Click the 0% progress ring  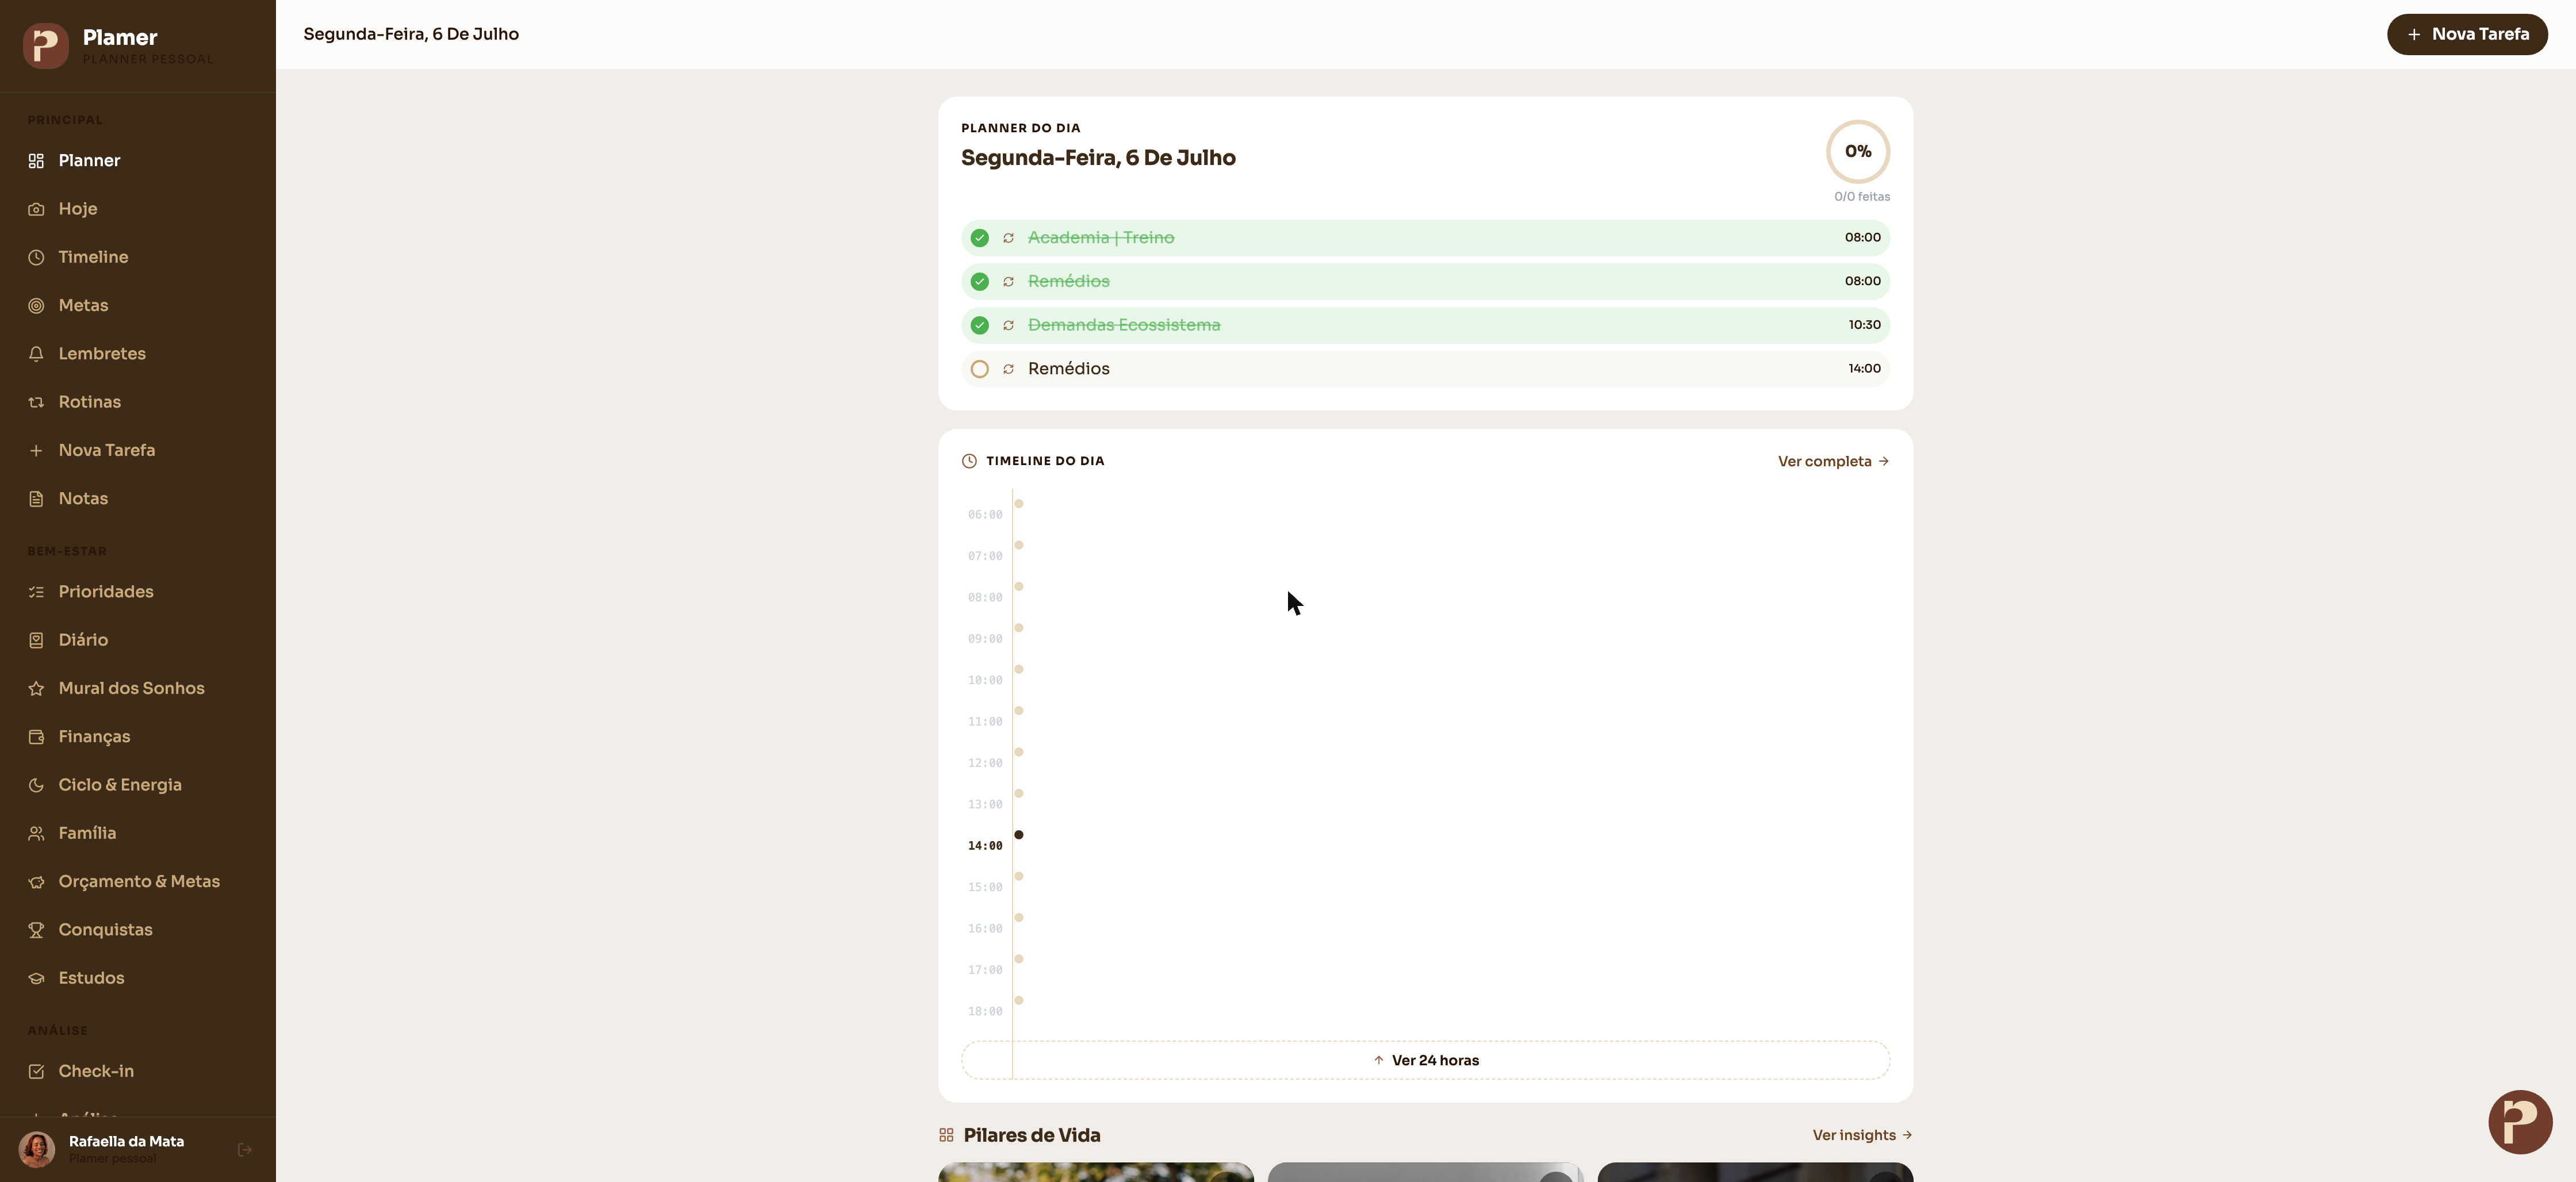point(1858,152)
